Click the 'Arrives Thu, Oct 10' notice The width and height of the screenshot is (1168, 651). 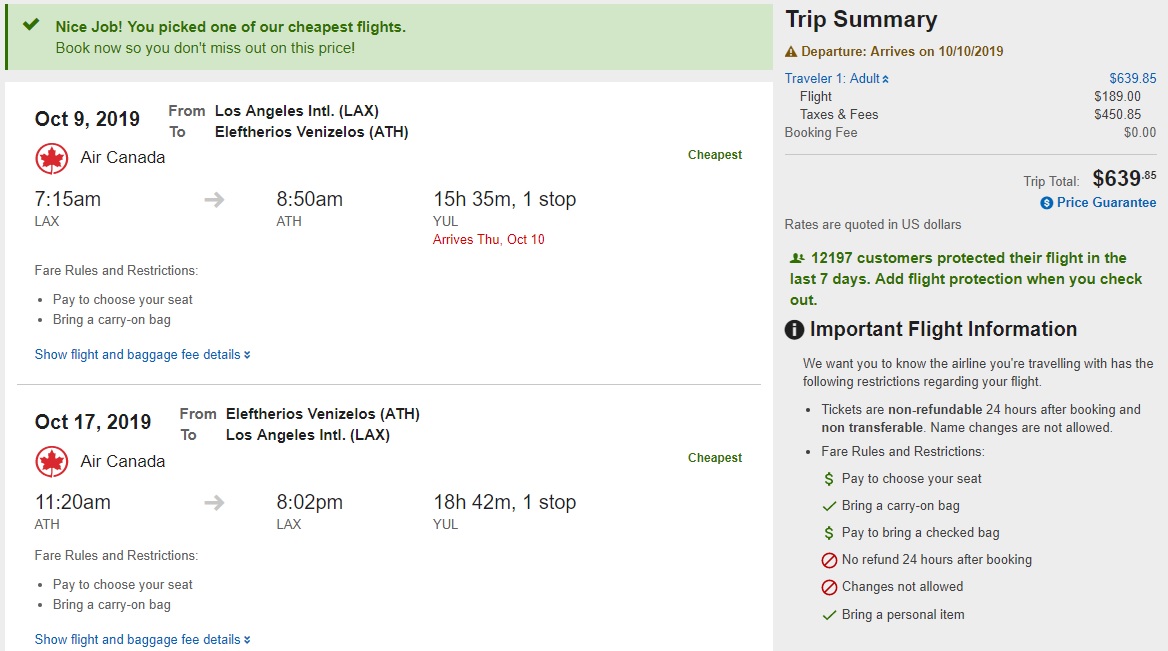(488, 240)
